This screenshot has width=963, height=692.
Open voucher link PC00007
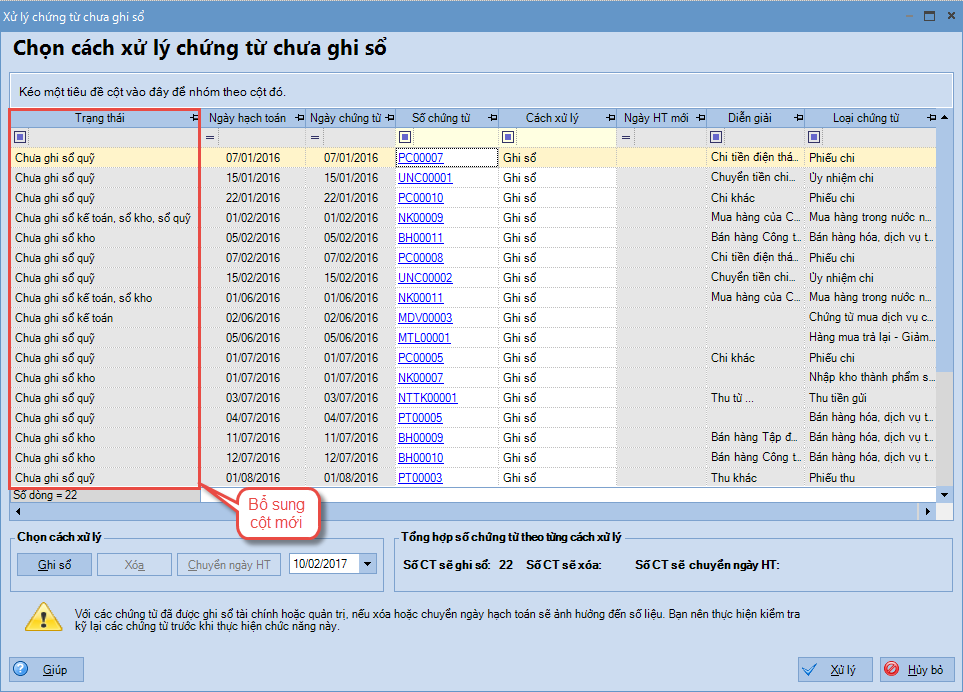(x=421, y=158)
